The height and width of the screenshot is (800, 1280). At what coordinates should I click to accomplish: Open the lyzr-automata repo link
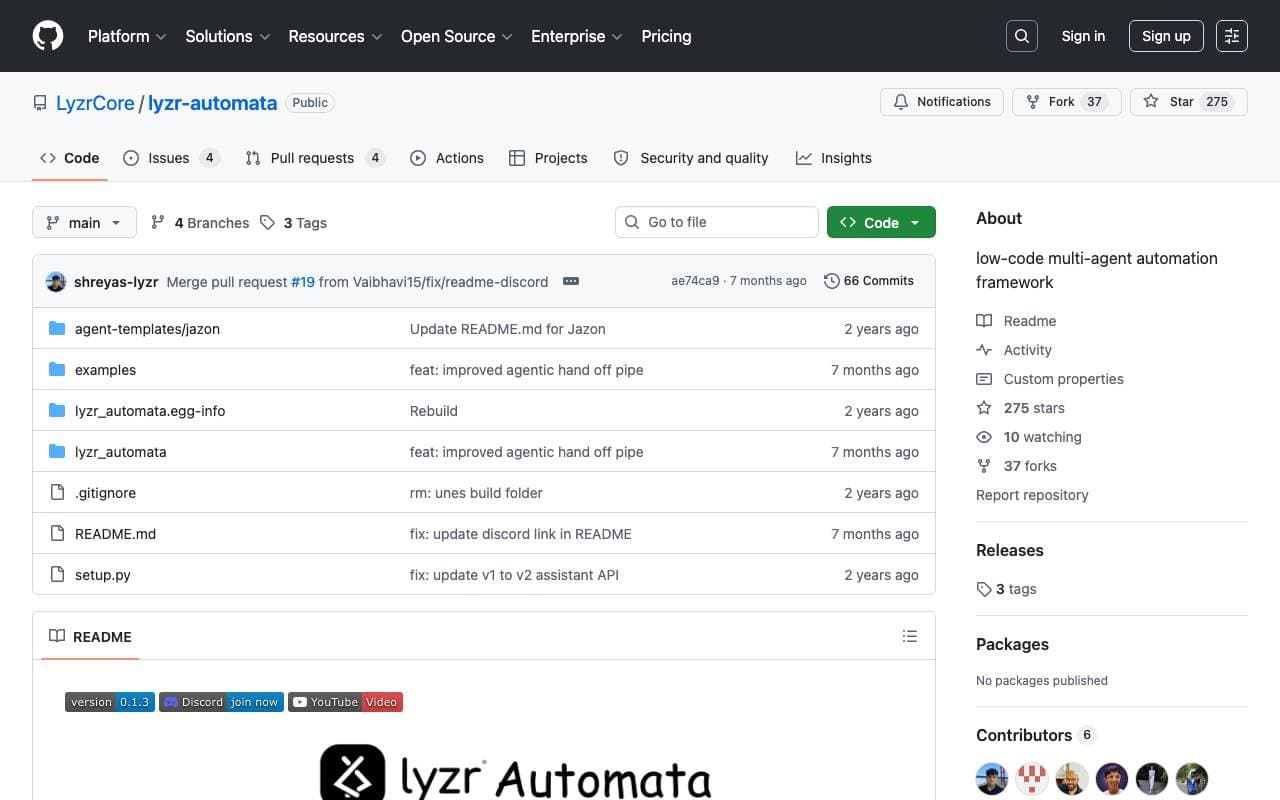pyautogui.click(x=212, y=103)
